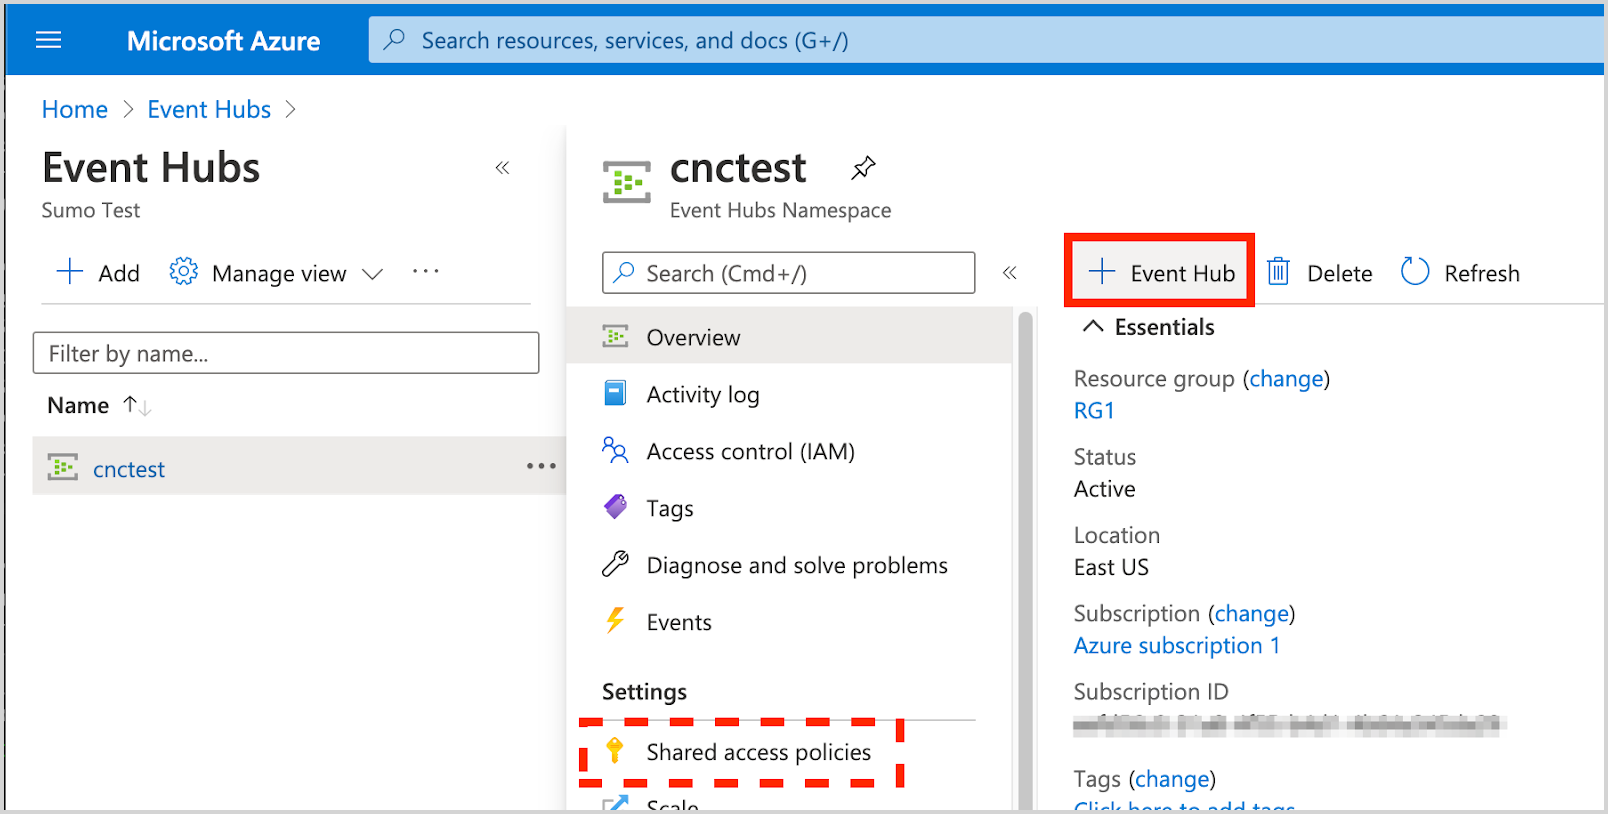Select Shared access policies in Settings
1608x814 pixels.
click(758, 752)
